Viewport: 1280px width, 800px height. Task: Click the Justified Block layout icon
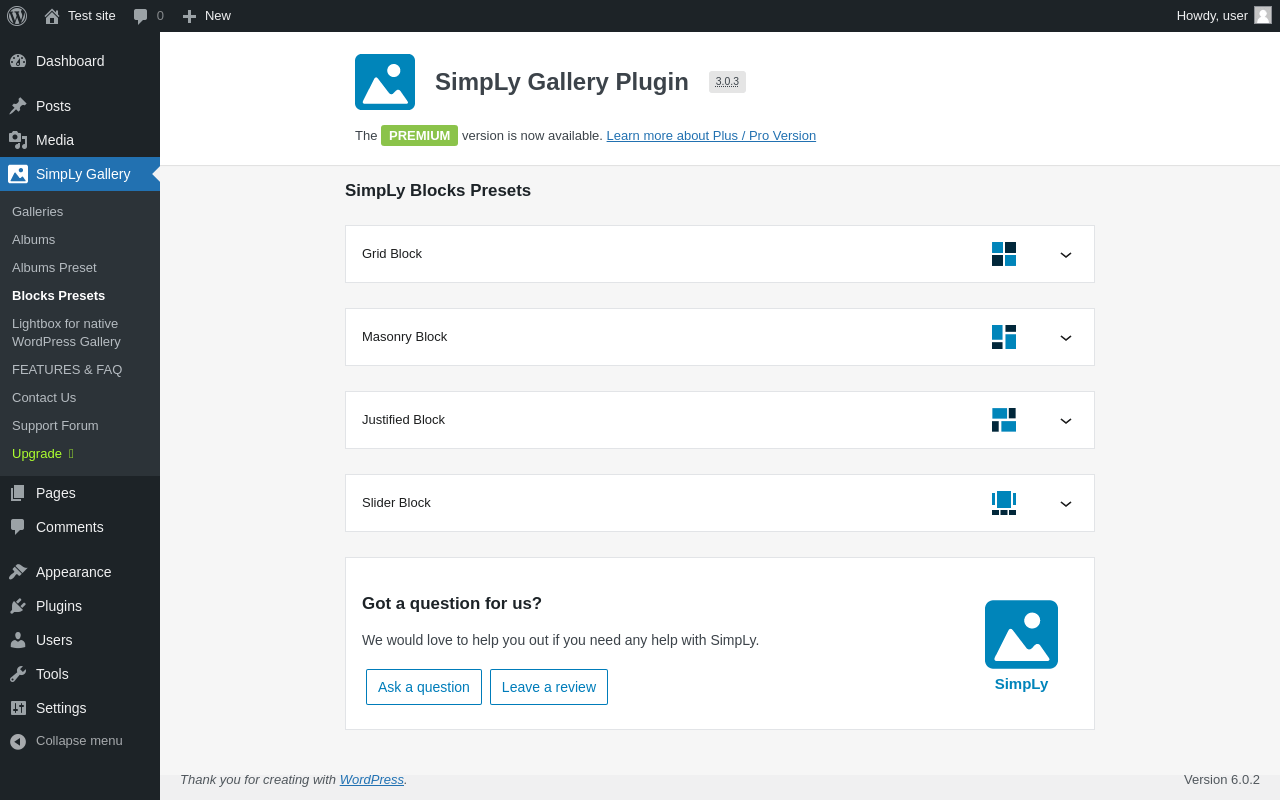[1004, 420]
